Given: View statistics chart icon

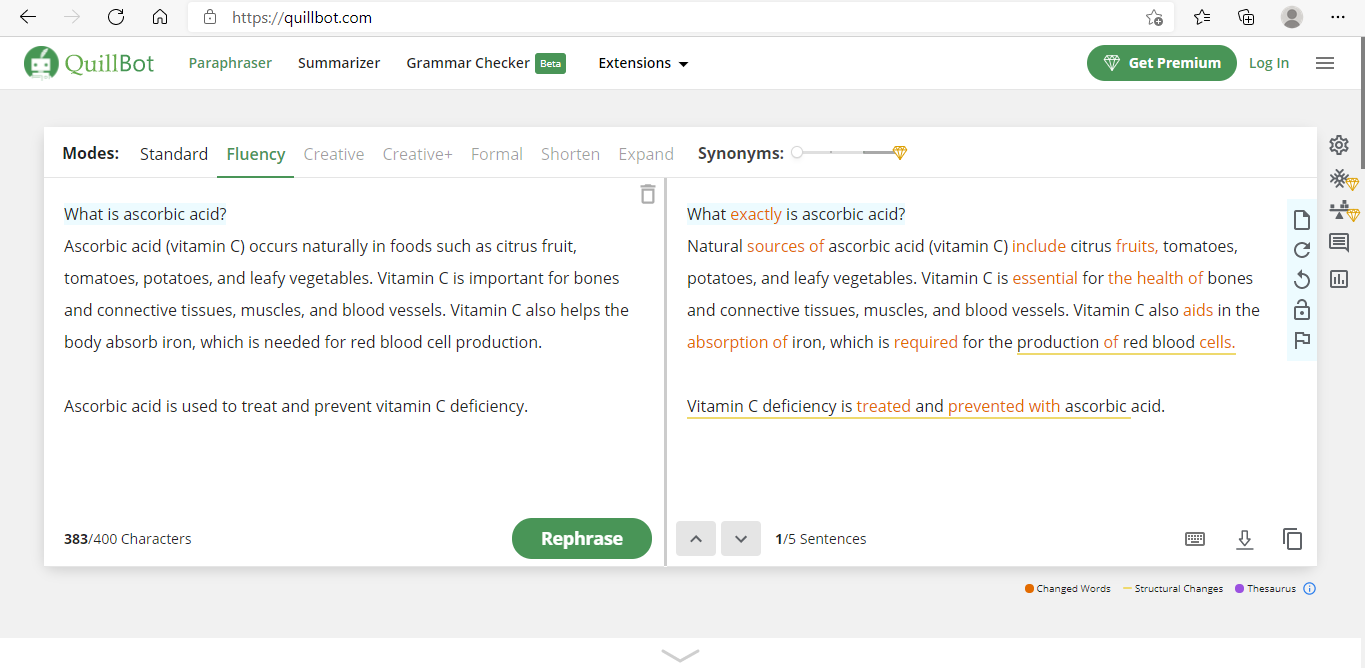Looking at the screenshot, I should 1339,279.
